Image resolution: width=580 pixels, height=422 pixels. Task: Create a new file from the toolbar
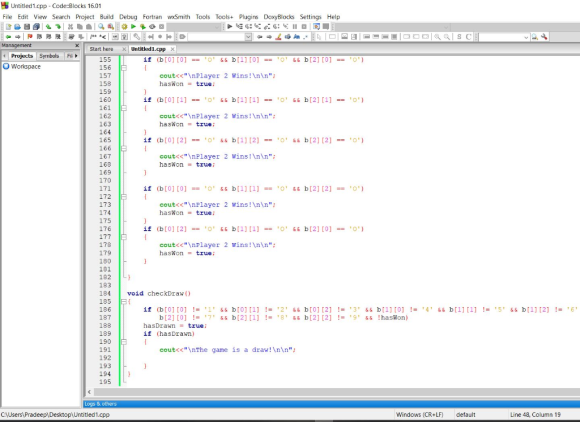point(8,27)
